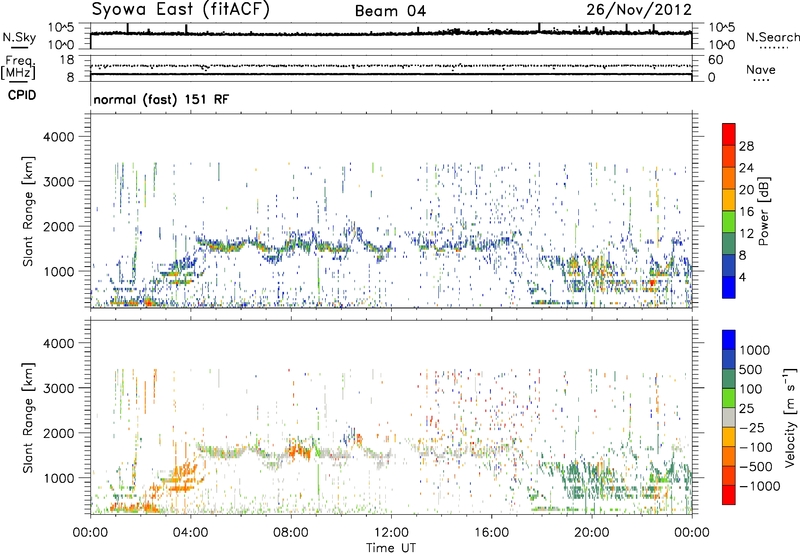The image size is (800, 554).
Task: Click the power panel 'Slant Range [km]' label
Action: (x=28, y=211)
